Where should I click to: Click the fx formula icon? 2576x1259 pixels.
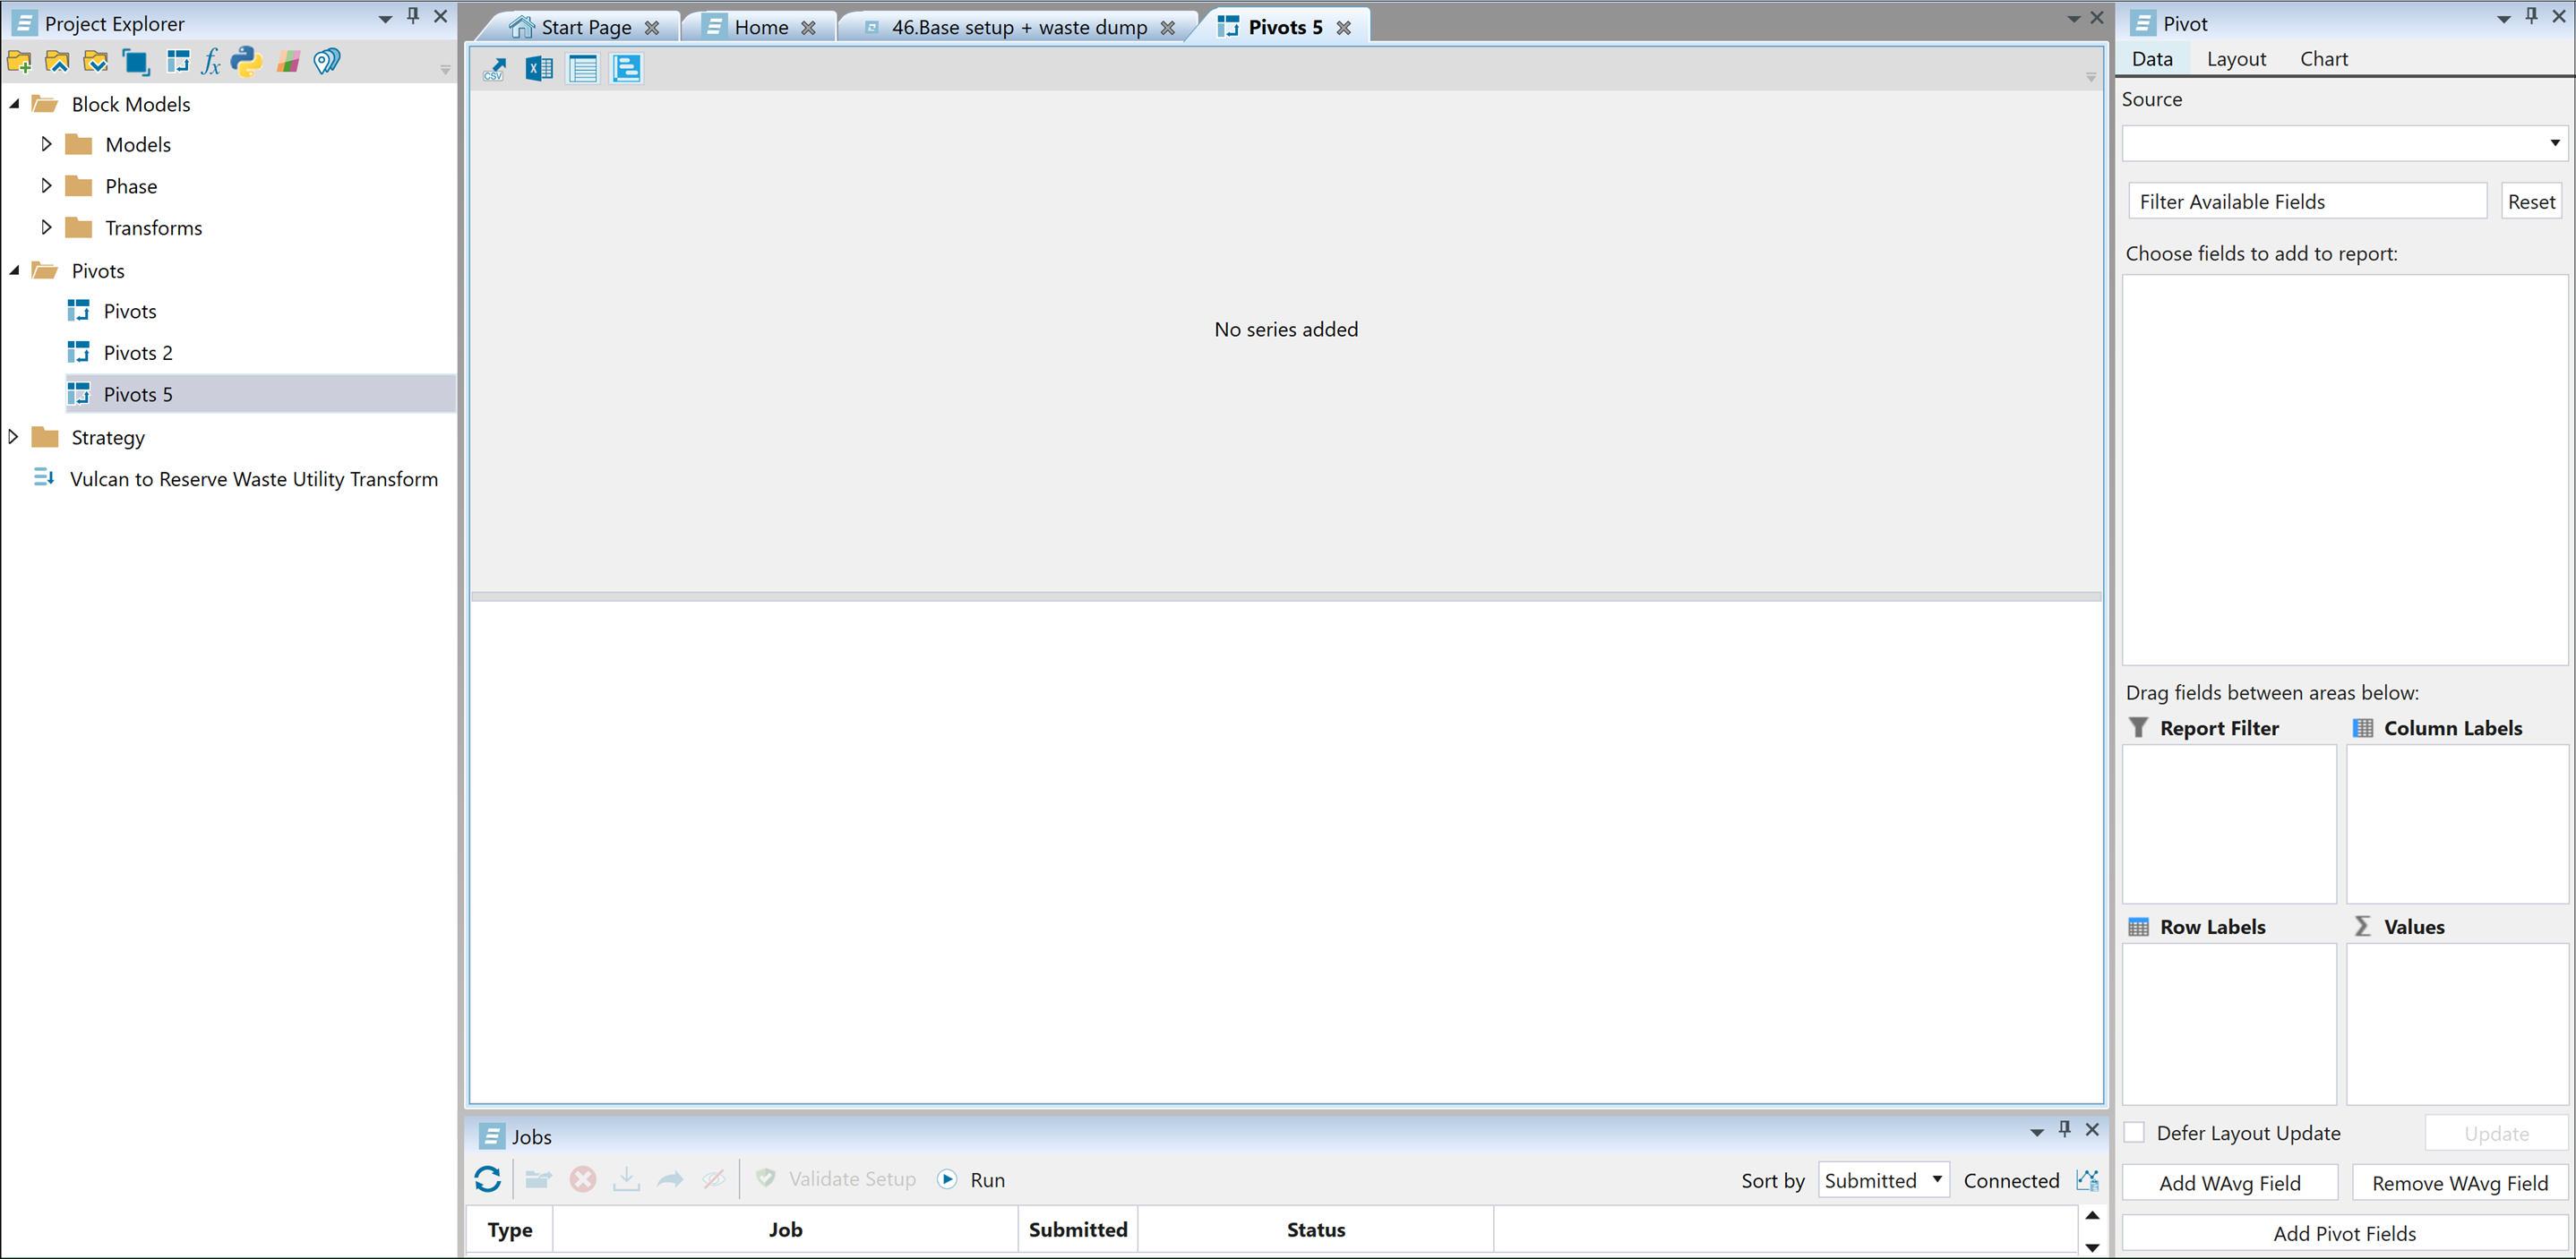(210, 62)
